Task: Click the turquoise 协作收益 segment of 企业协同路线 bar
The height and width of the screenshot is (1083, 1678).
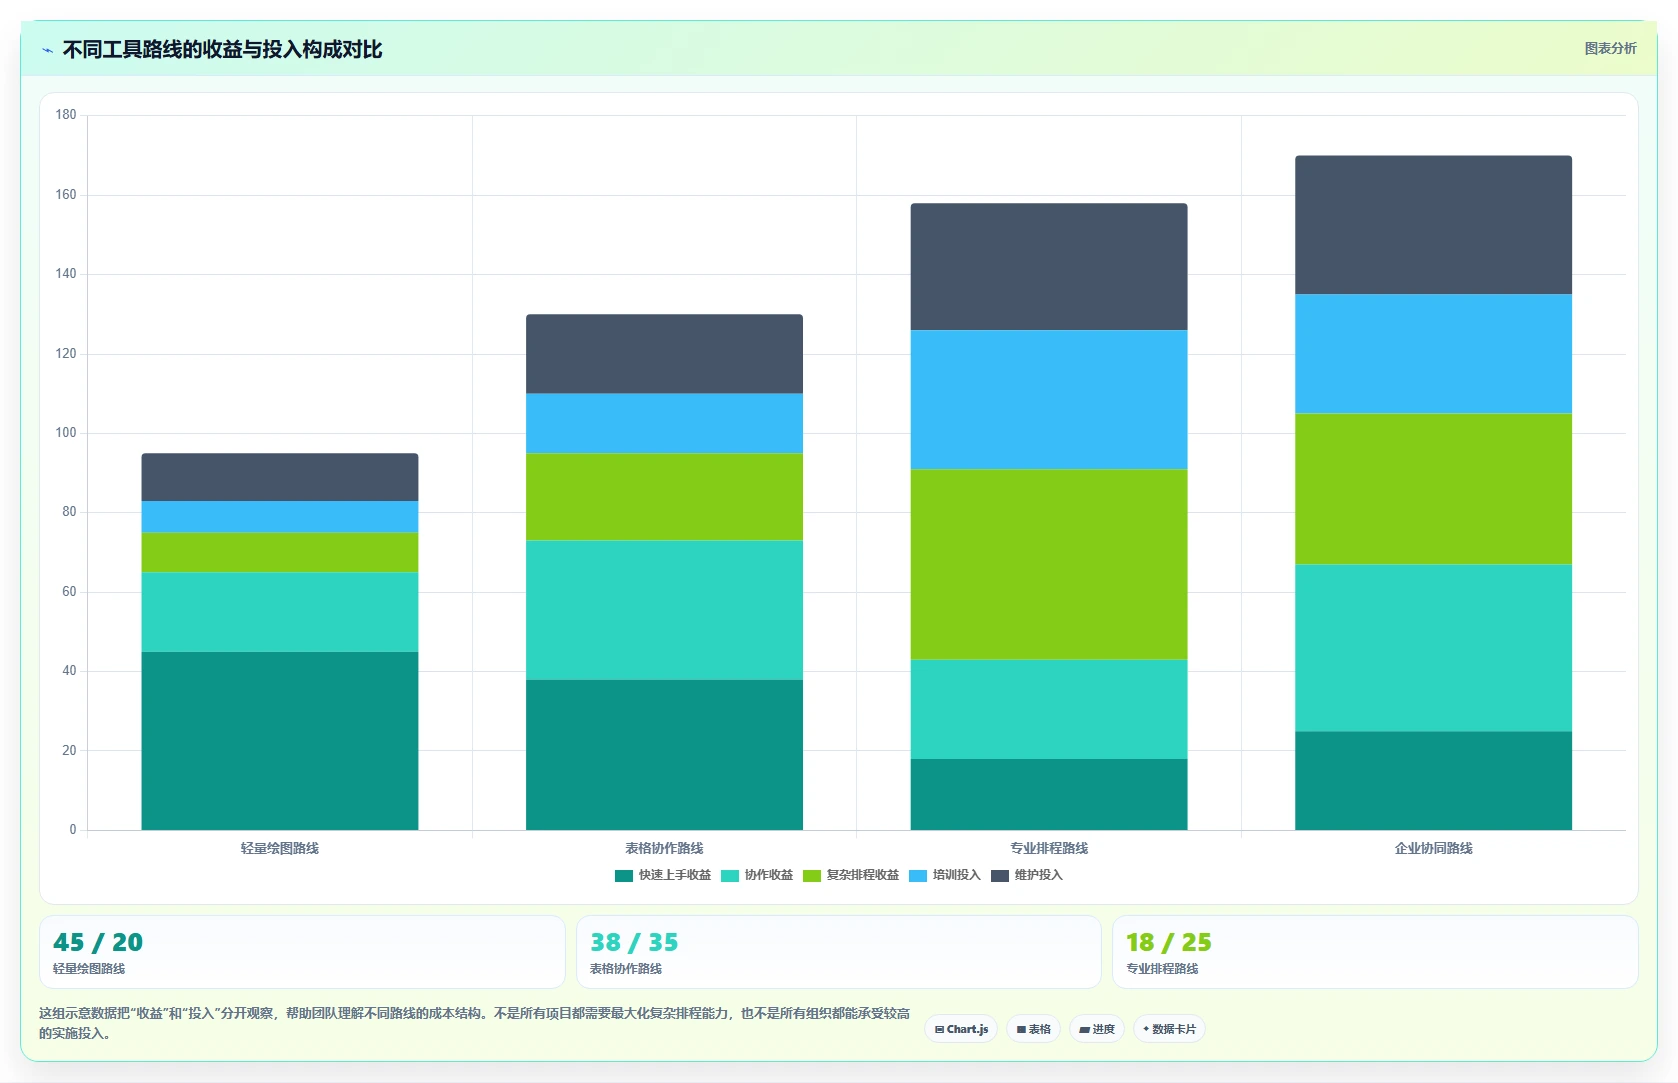Action: coord(1433,648)
